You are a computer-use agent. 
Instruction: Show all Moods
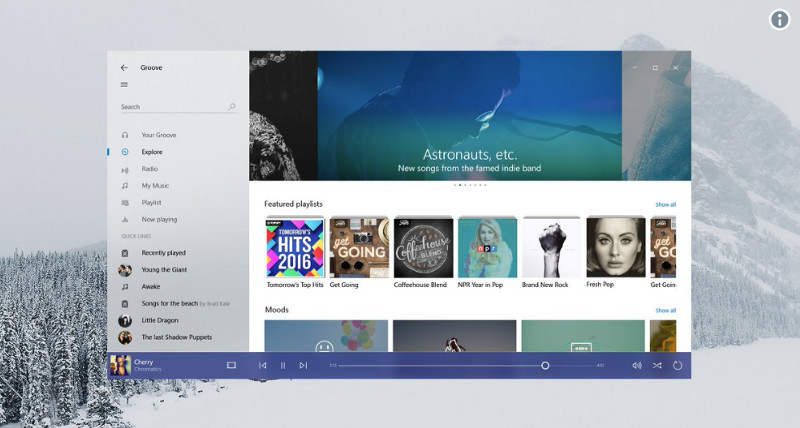click(x=666, y=310)
